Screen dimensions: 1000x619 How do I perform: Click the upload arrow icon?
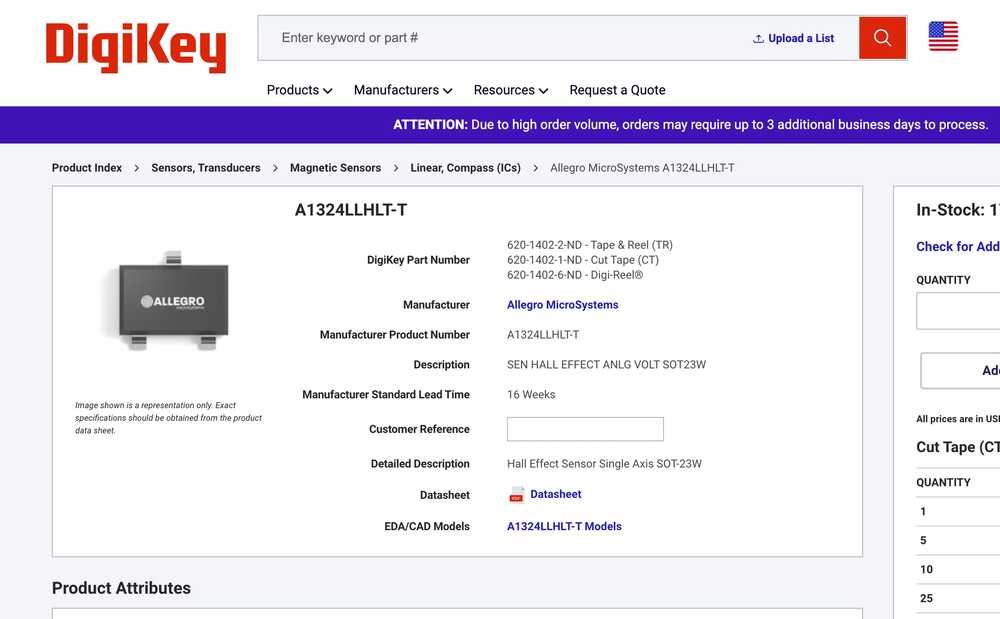pyautogui.click(x=758, y=39)
